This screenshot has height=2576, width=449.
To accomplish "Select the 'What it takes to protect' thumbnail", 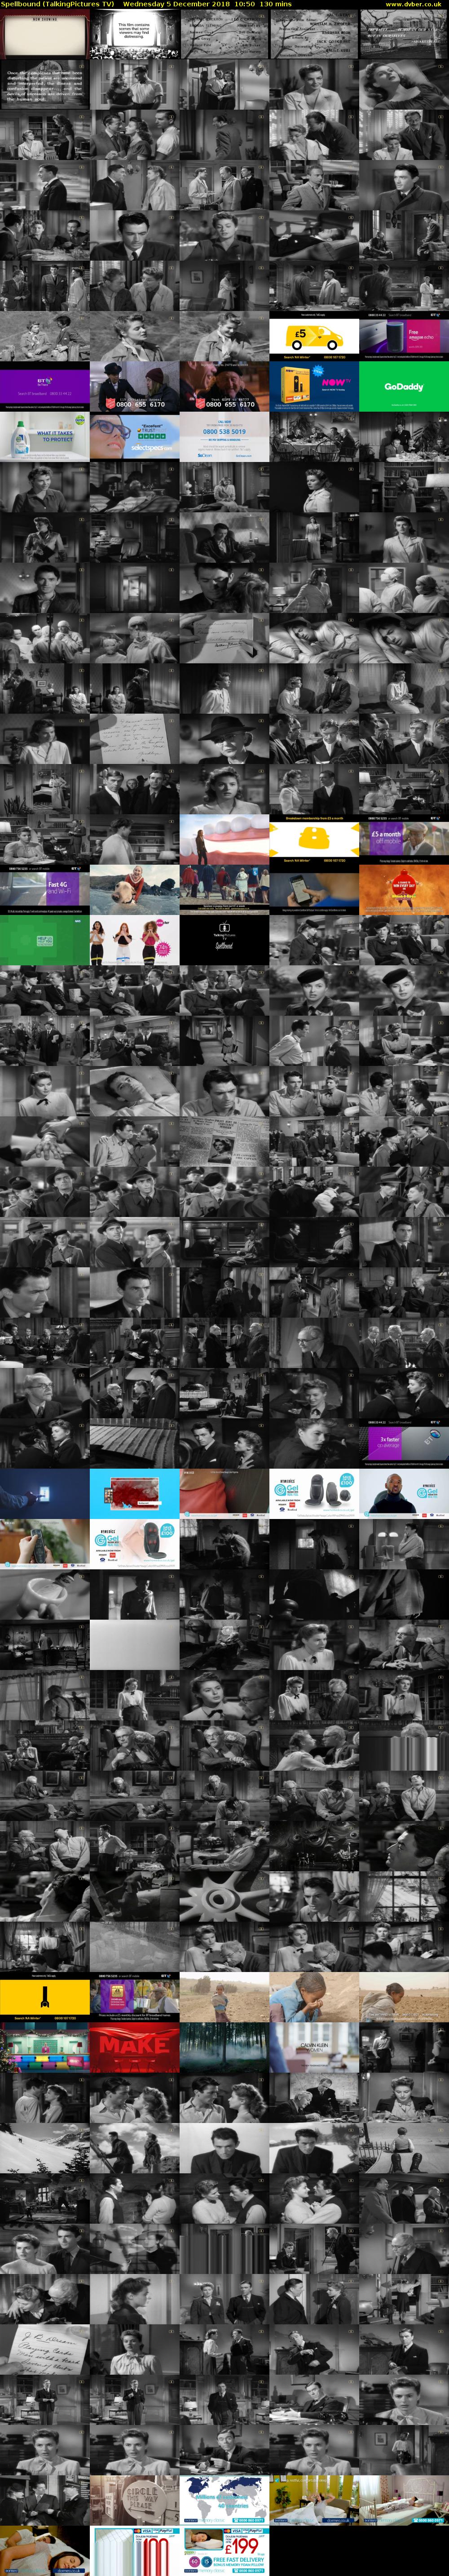I will (44, 437).
